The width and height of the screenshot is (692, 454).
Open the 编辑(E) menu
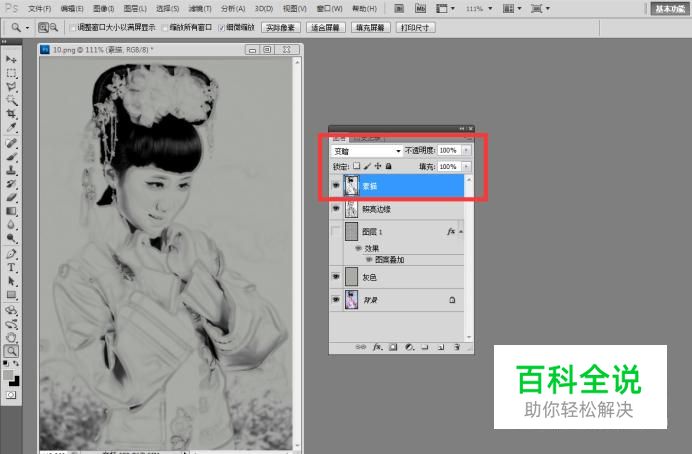coord(71,8)
